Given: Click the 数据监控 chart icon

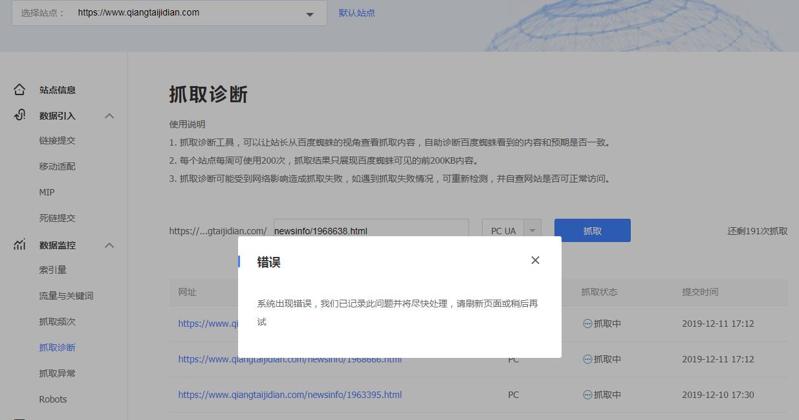Looking at the screenshot, I should point(19,245).
